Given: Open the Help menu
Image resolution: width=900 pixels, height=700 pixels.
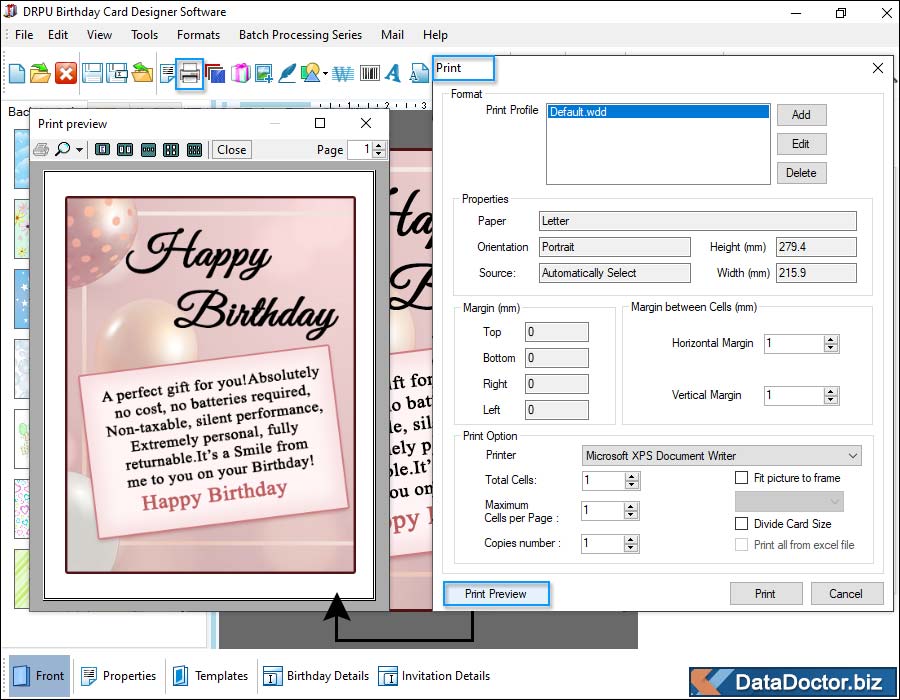Looking at the screenshot, I should coord(435,35).
